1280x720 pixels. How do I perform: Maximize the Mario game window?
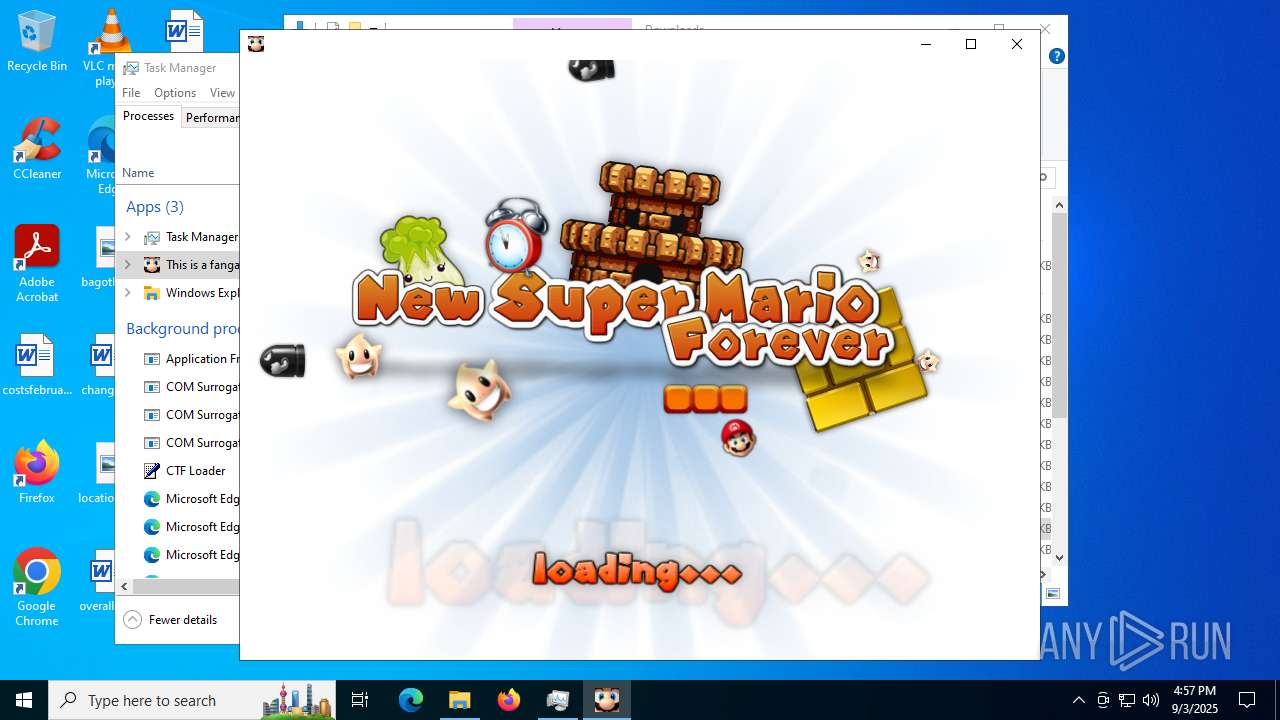pyautogui.click(x=970, y=44)
